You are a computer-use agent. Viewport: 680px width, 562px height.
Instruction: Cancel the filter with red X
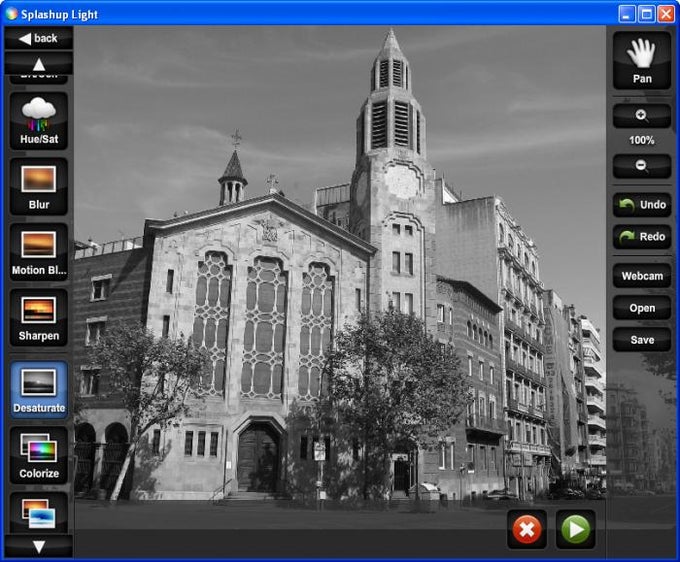[x=527, y=529]
